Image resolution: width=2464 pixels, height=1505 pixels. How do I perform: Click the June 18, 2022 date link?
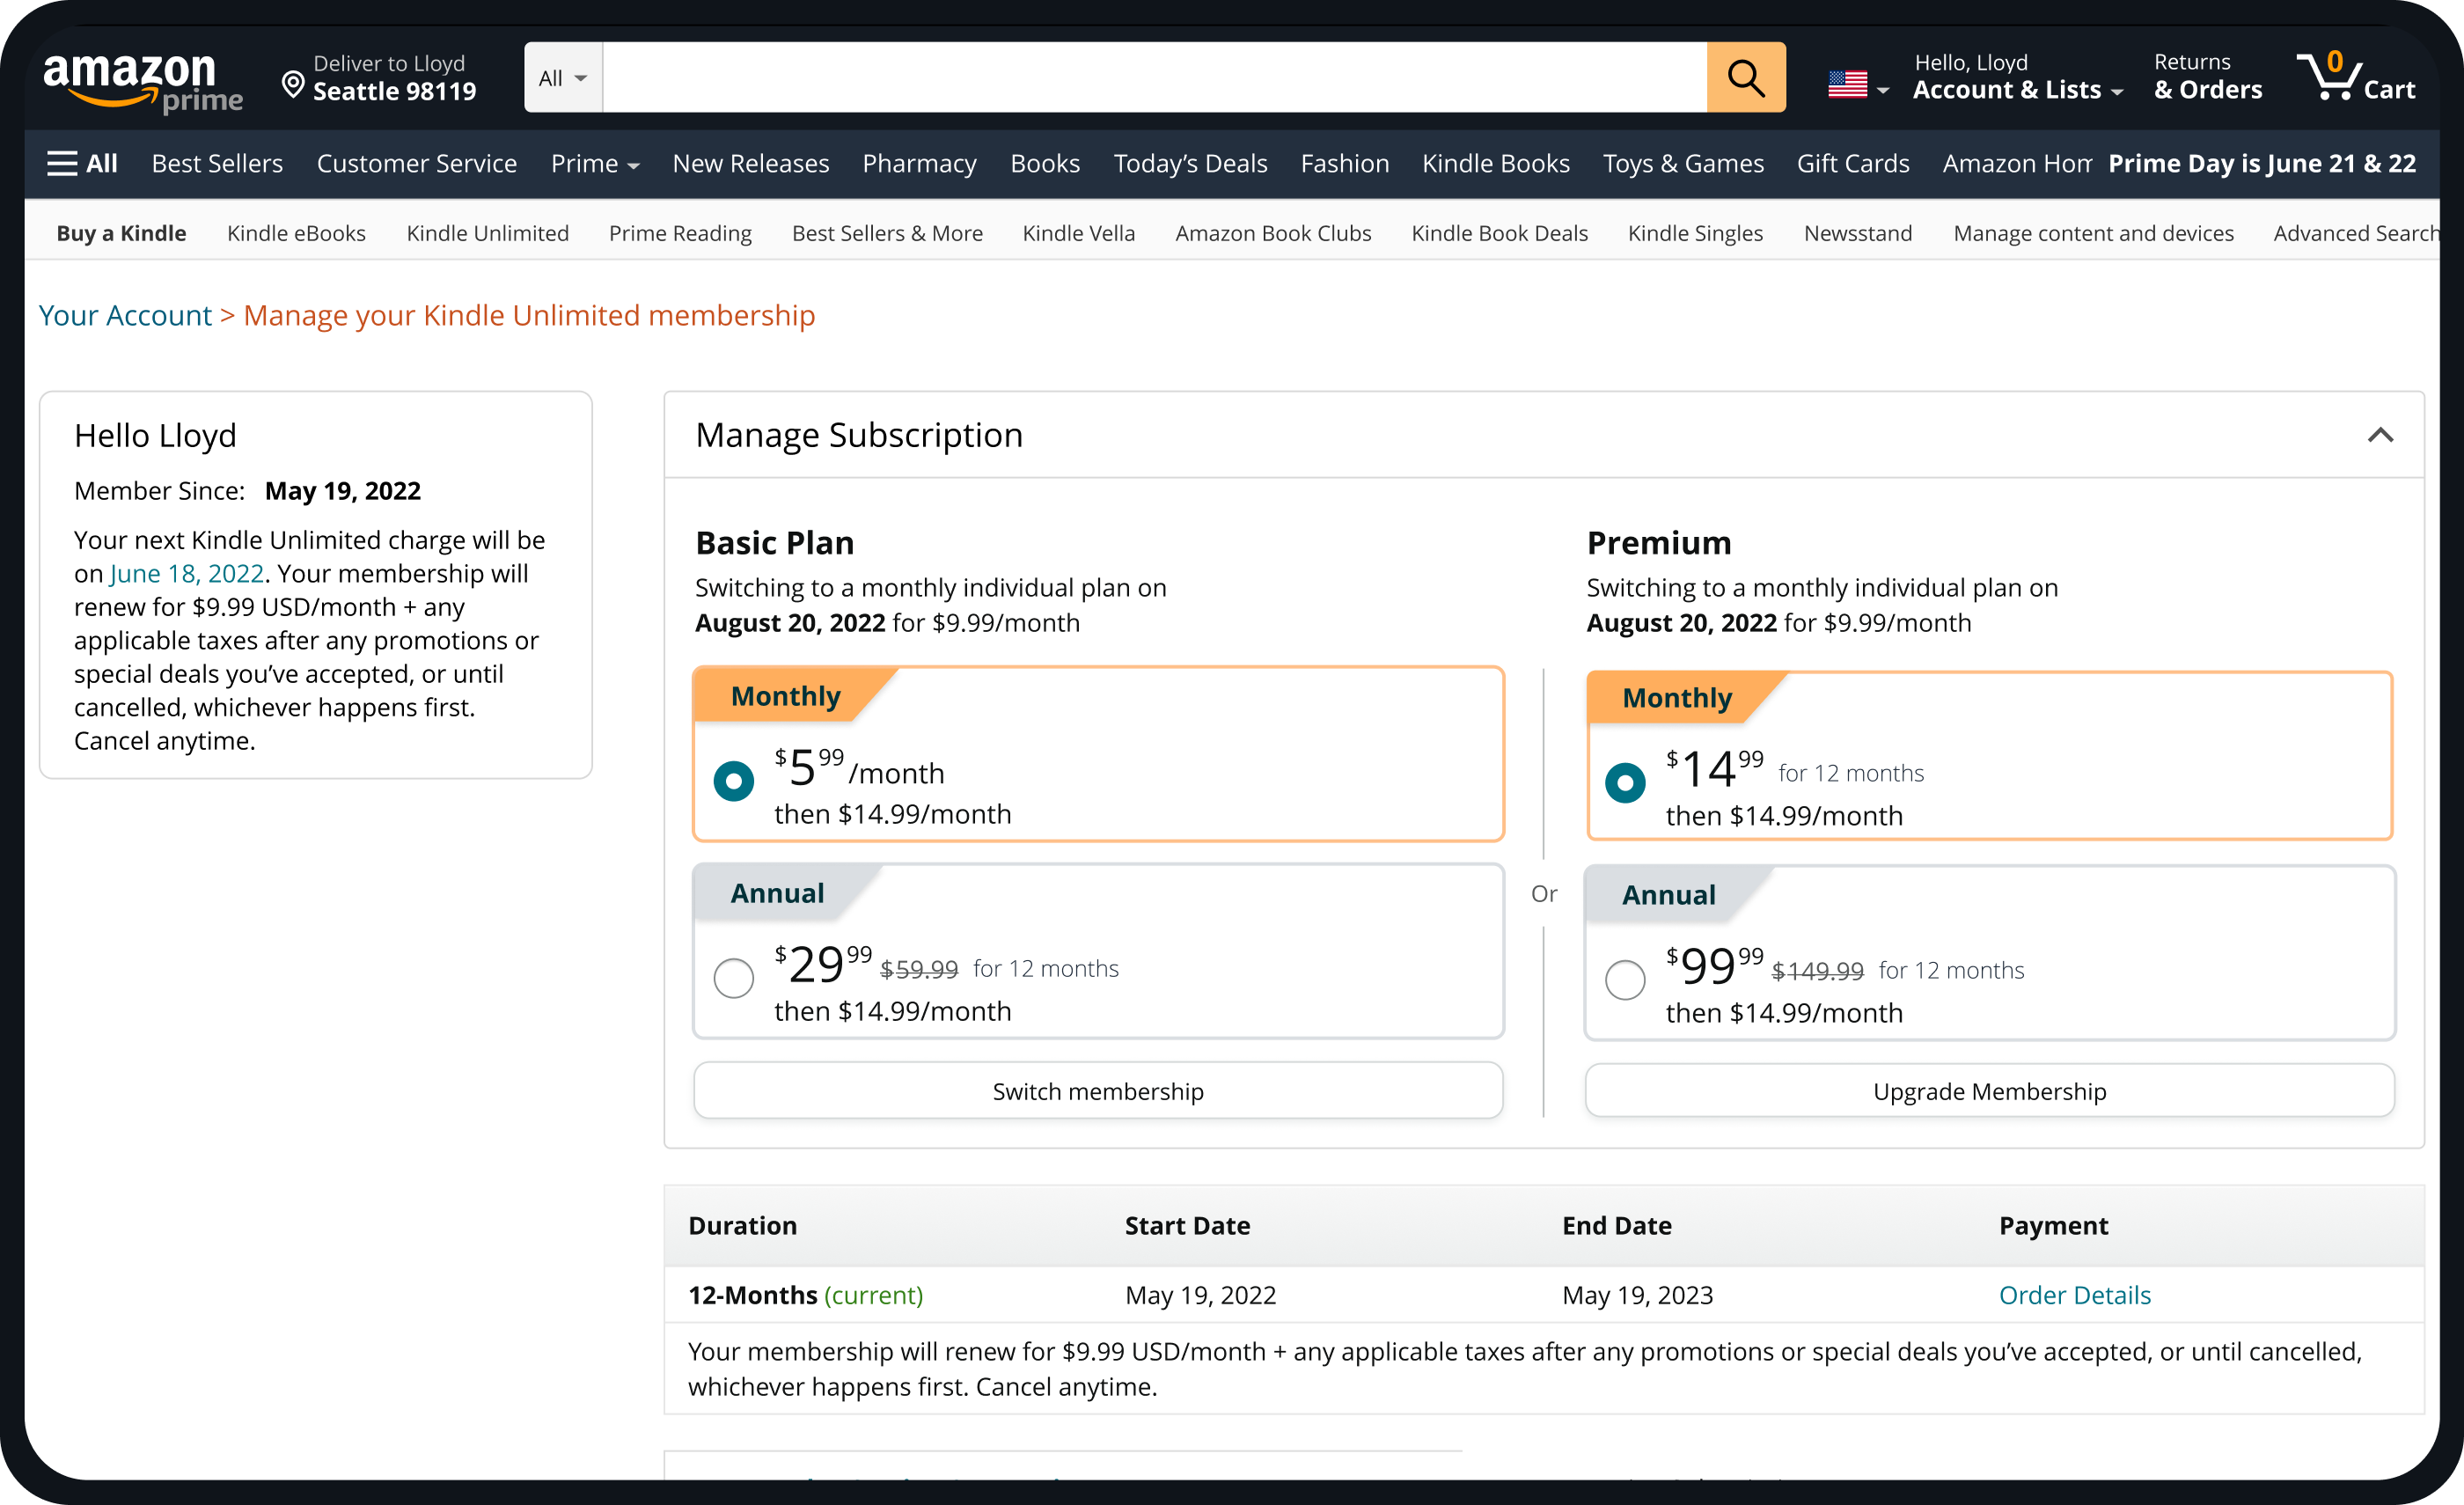pos(187,573)
